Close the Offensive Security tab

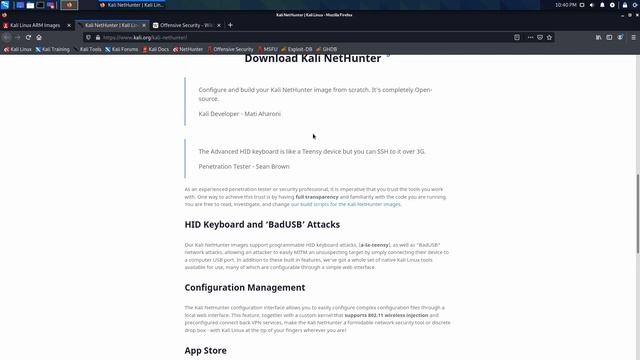(219, 25)
